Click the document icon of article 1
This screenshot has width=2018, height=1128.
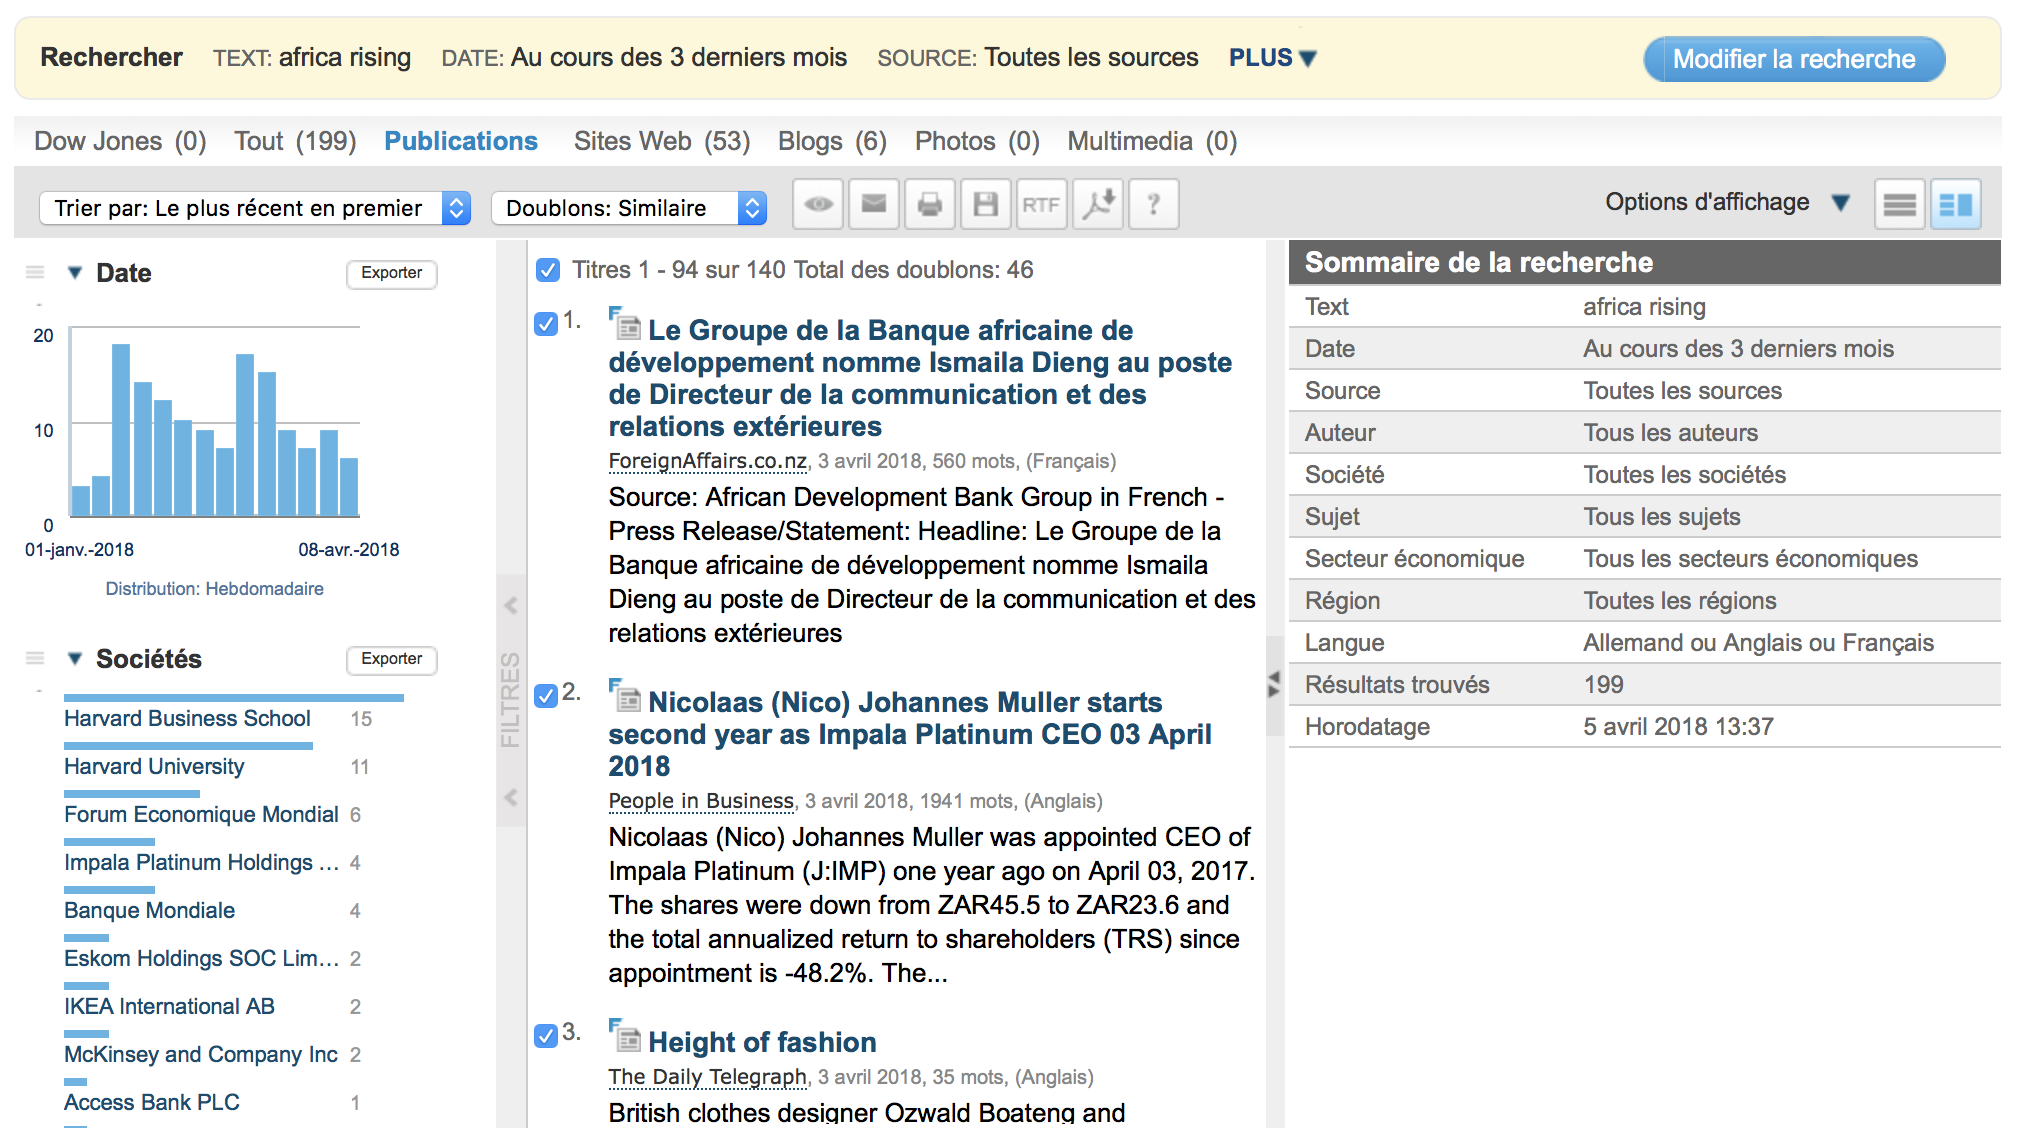pos(626,325)
